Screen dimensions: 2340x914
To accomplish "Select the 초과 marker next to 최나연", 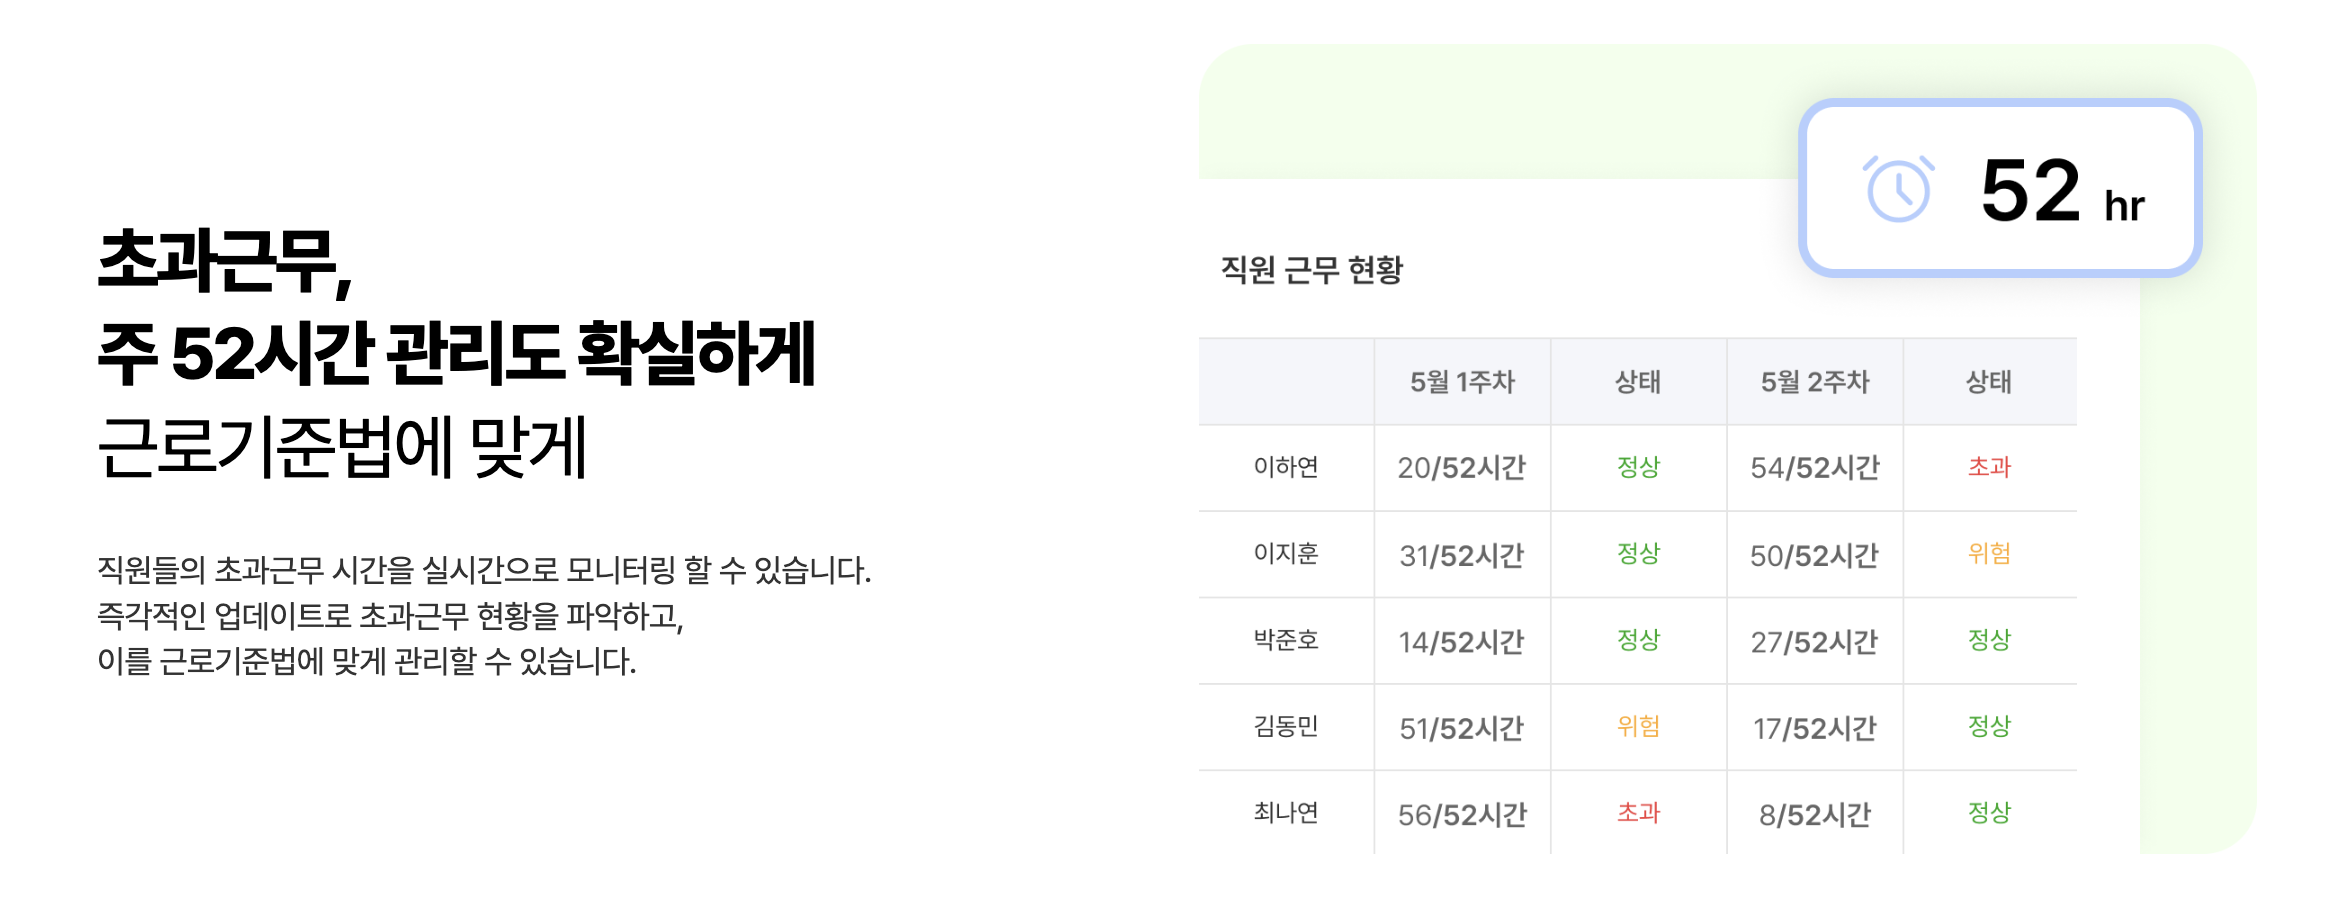I will (x=1638, y=813).
